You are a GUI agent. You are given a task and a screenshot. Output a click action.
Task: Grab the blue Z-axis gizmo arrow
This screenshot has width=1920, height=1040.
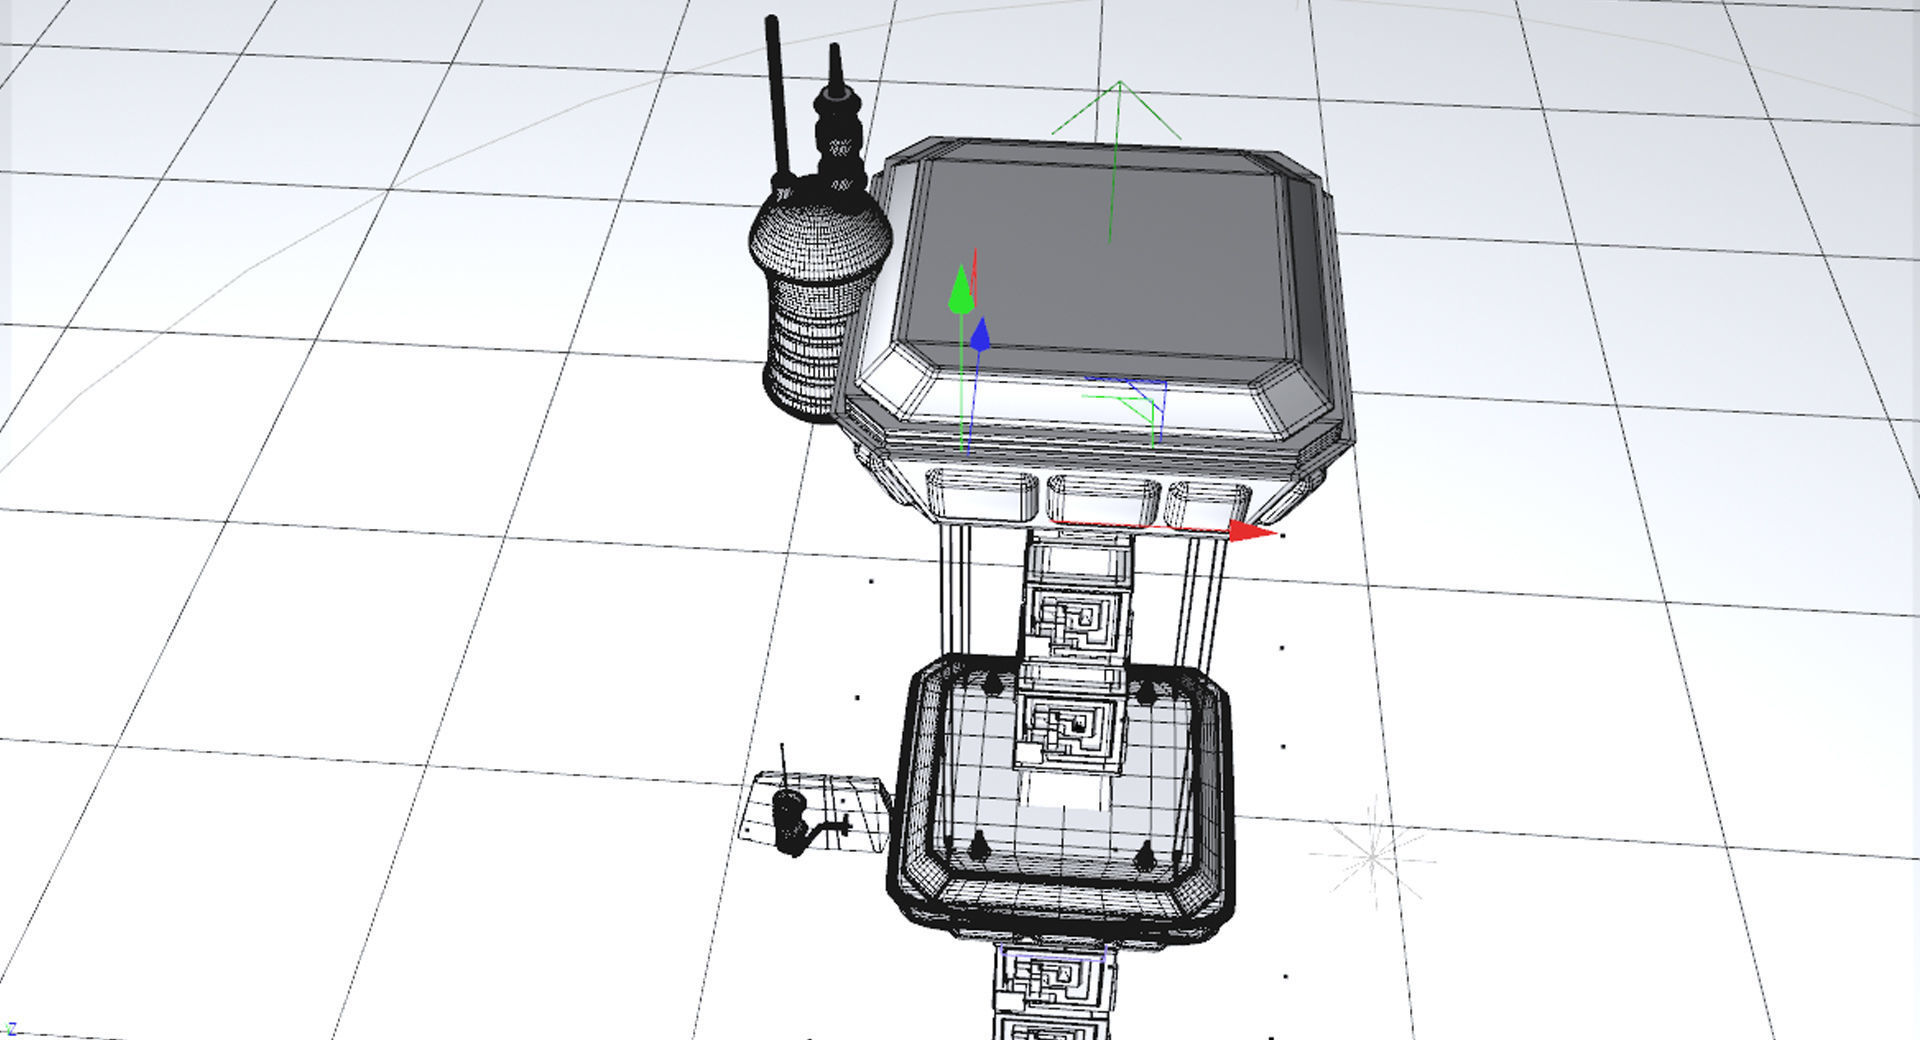point(980,334)
